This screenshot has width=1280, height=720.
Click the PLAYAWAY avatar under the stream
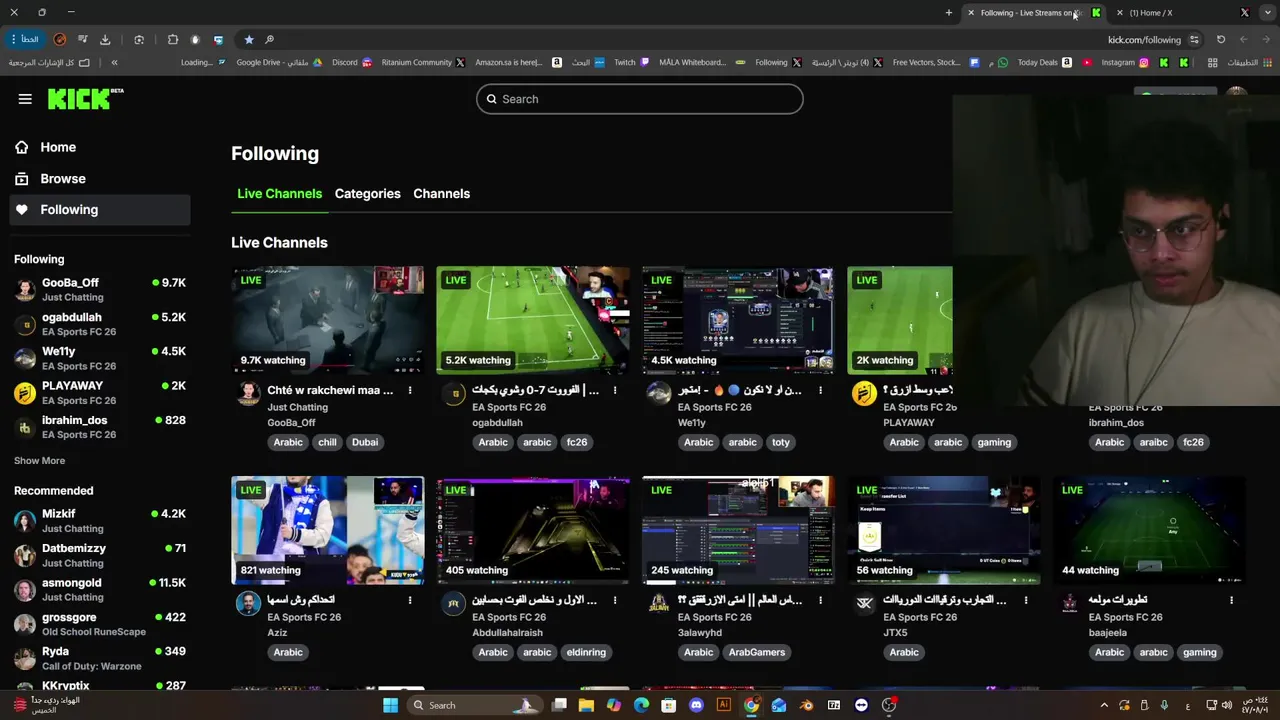(864, 393)
